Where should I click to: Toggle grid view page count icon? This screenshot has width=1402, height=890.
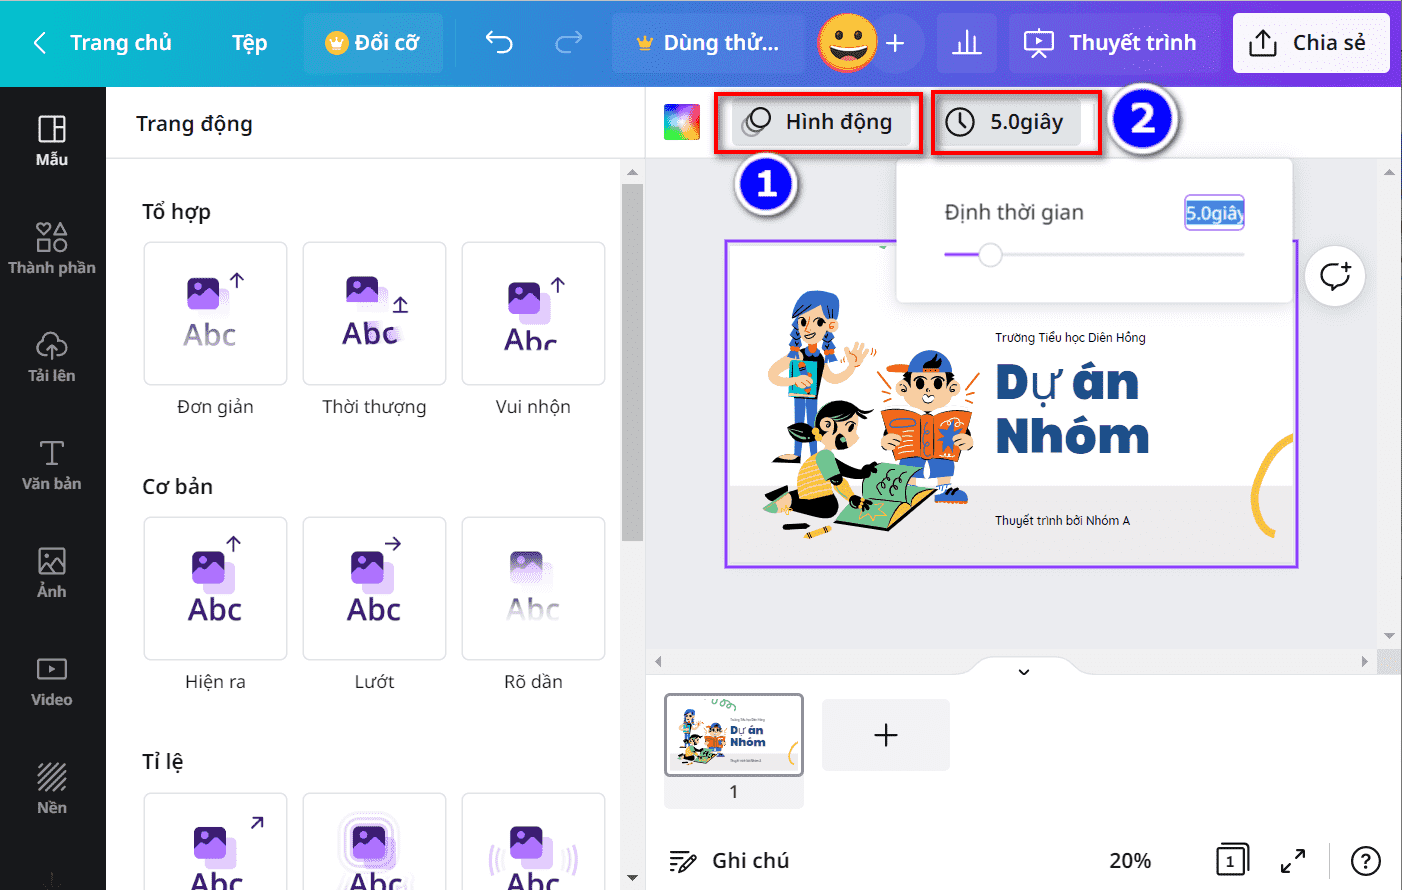click(1231, 860)
